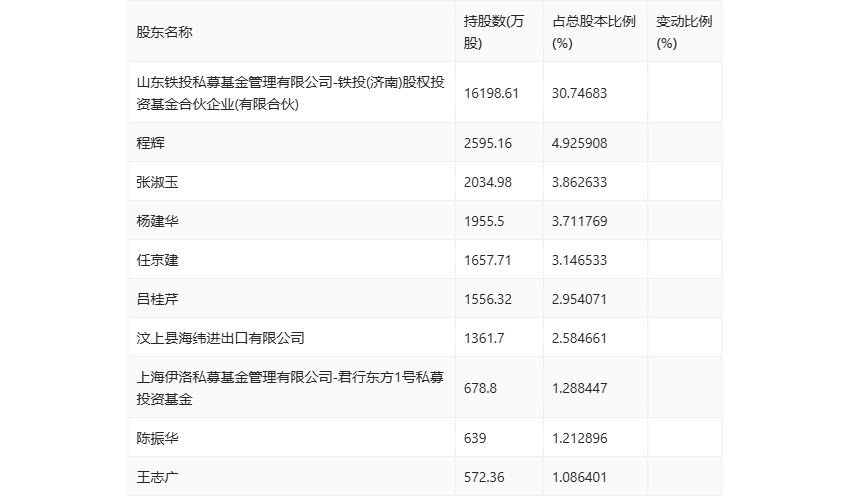Click percentage value 1.288447

point(579,388)
